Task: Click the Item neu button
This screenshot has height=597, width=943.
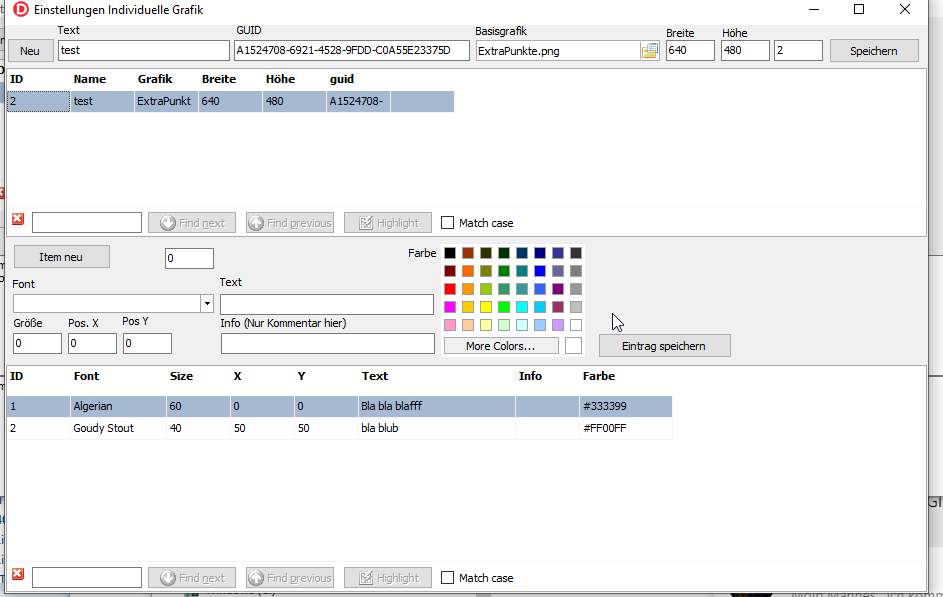Action: click(x=61, y=257)
